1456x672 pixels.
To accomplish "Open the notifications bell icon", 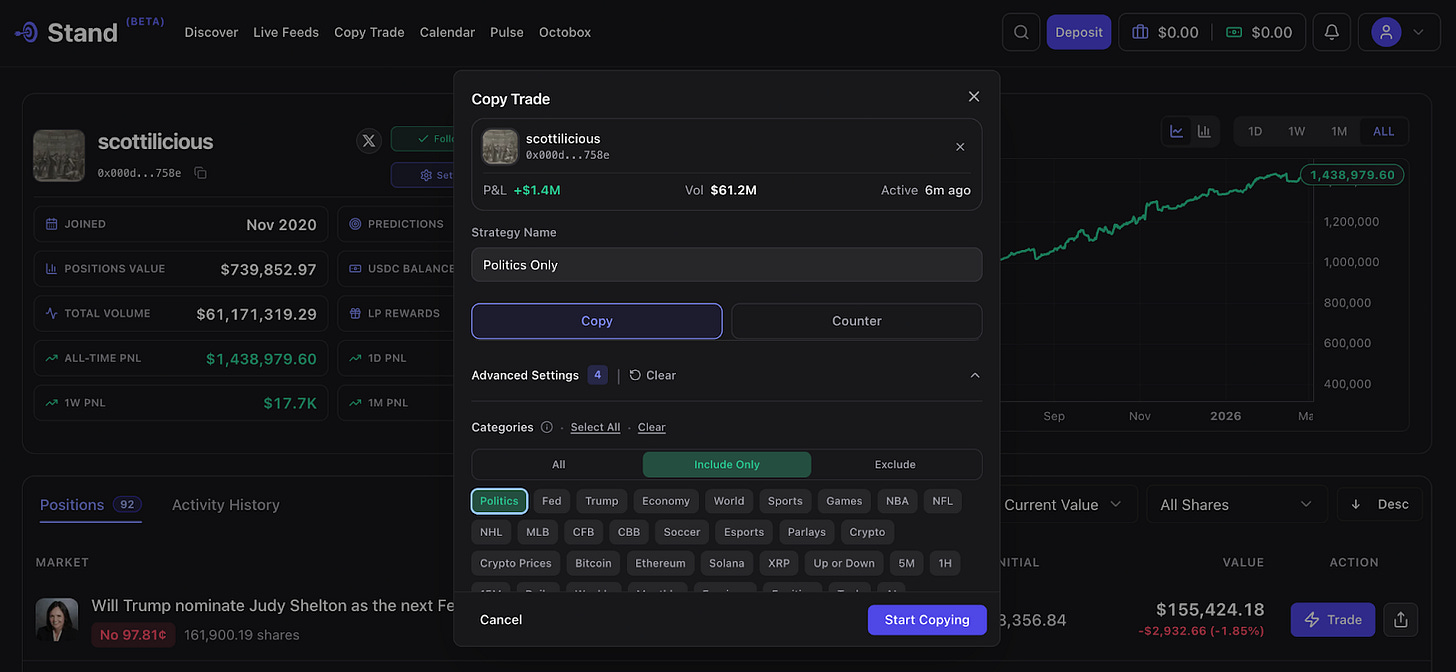I will 1331,32.
